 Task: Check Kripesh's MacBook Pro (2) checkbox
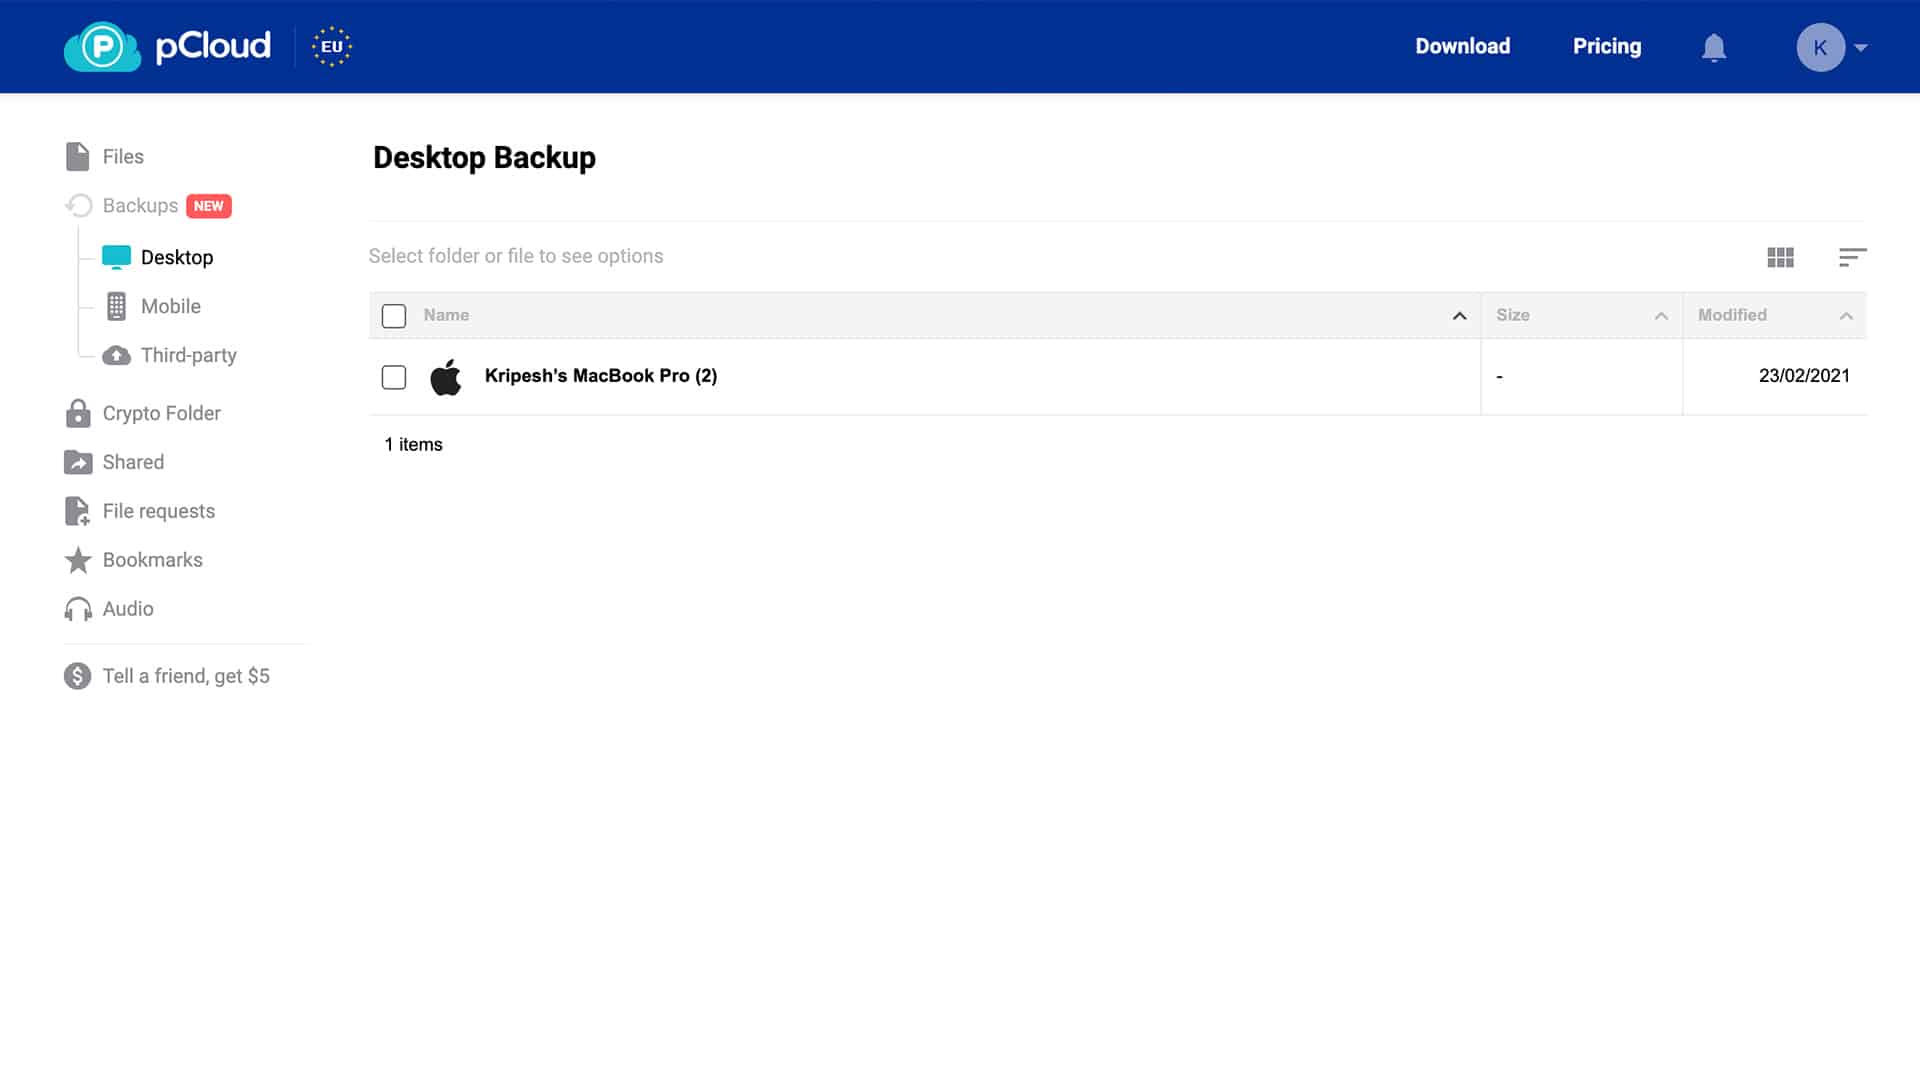394,377
